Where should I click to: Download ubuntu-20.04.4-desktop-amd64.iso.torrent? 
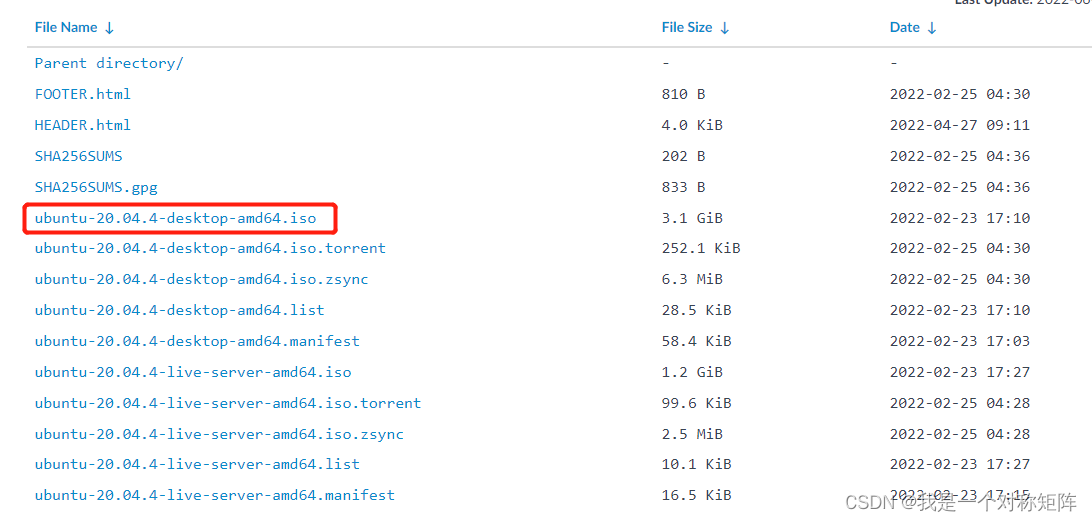pos(210,248)
